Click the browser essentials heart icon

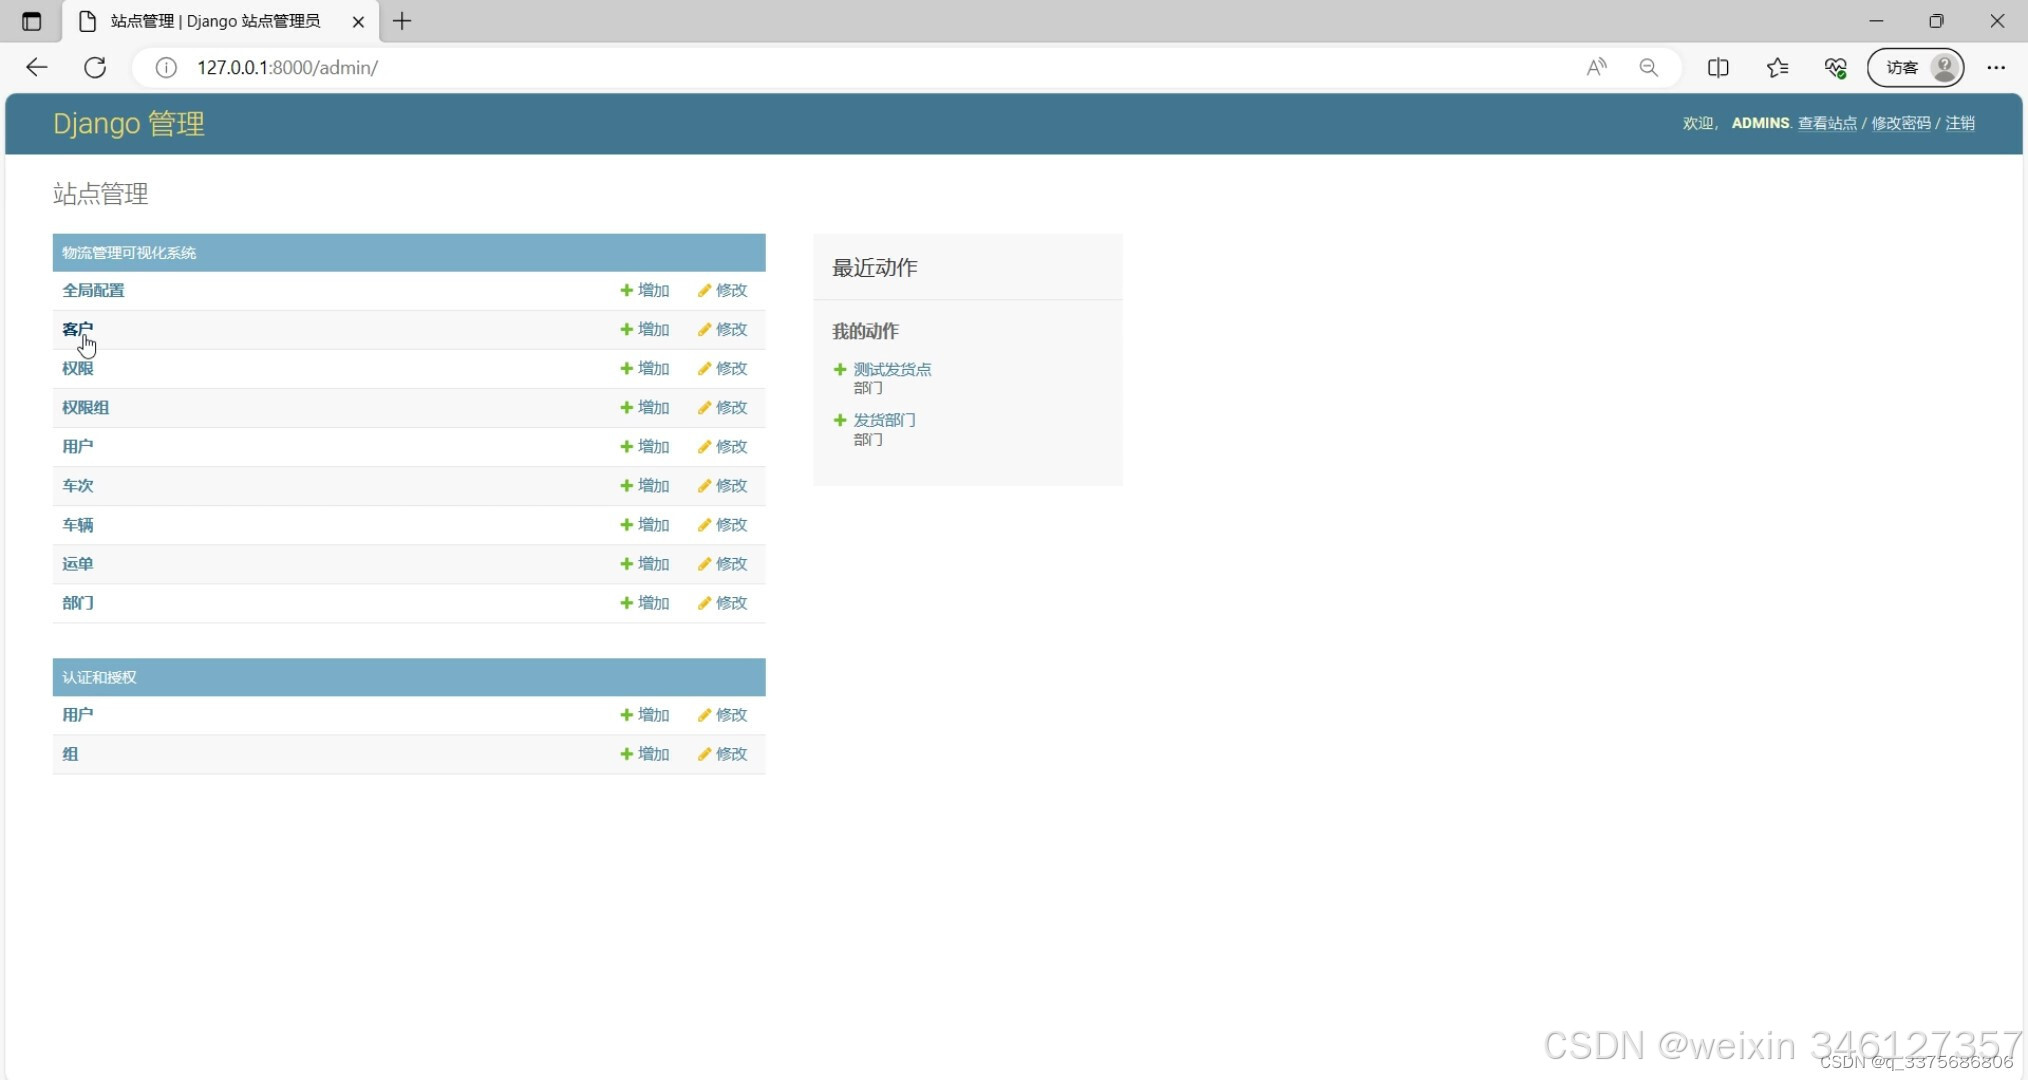1835,67
